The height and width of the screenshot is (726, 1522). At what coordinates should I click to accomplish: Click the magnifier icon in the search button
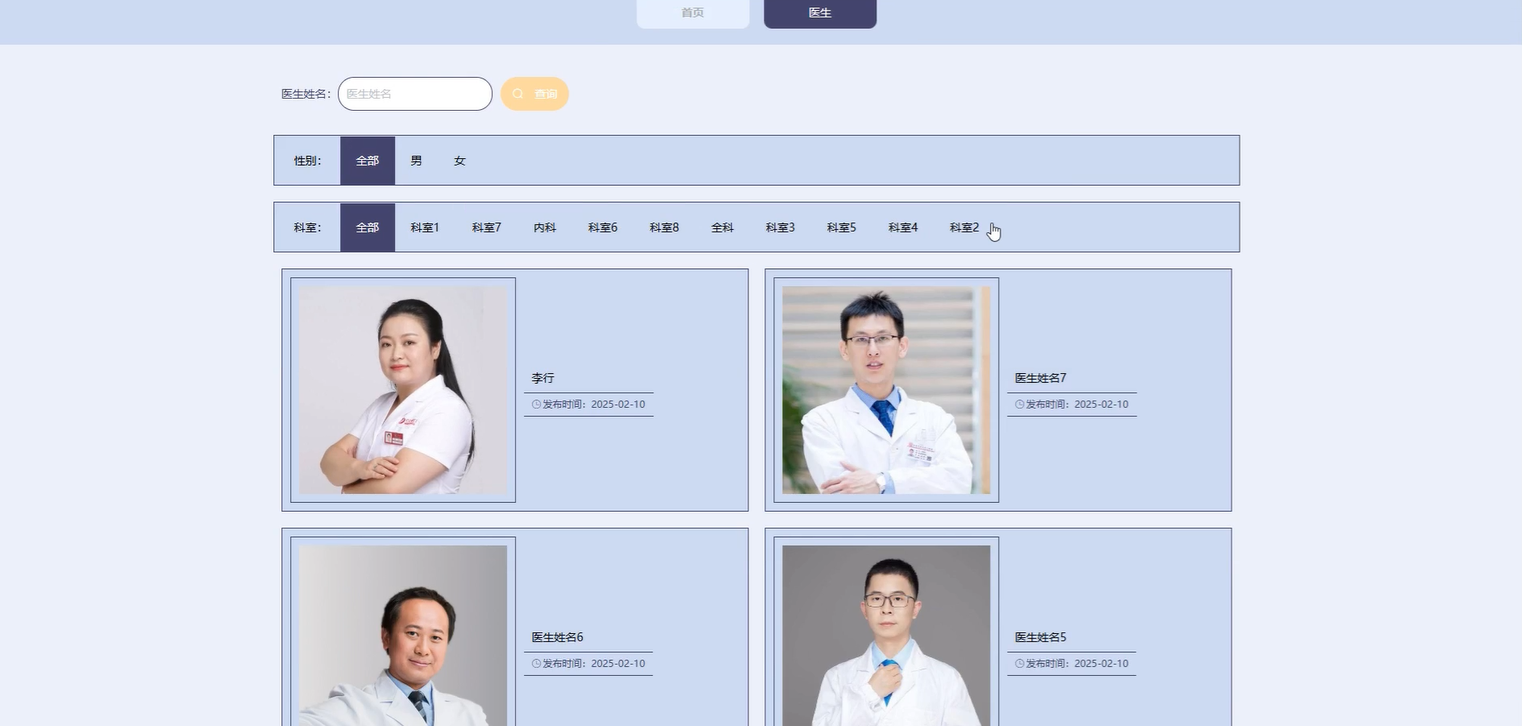tap(518, 93)
